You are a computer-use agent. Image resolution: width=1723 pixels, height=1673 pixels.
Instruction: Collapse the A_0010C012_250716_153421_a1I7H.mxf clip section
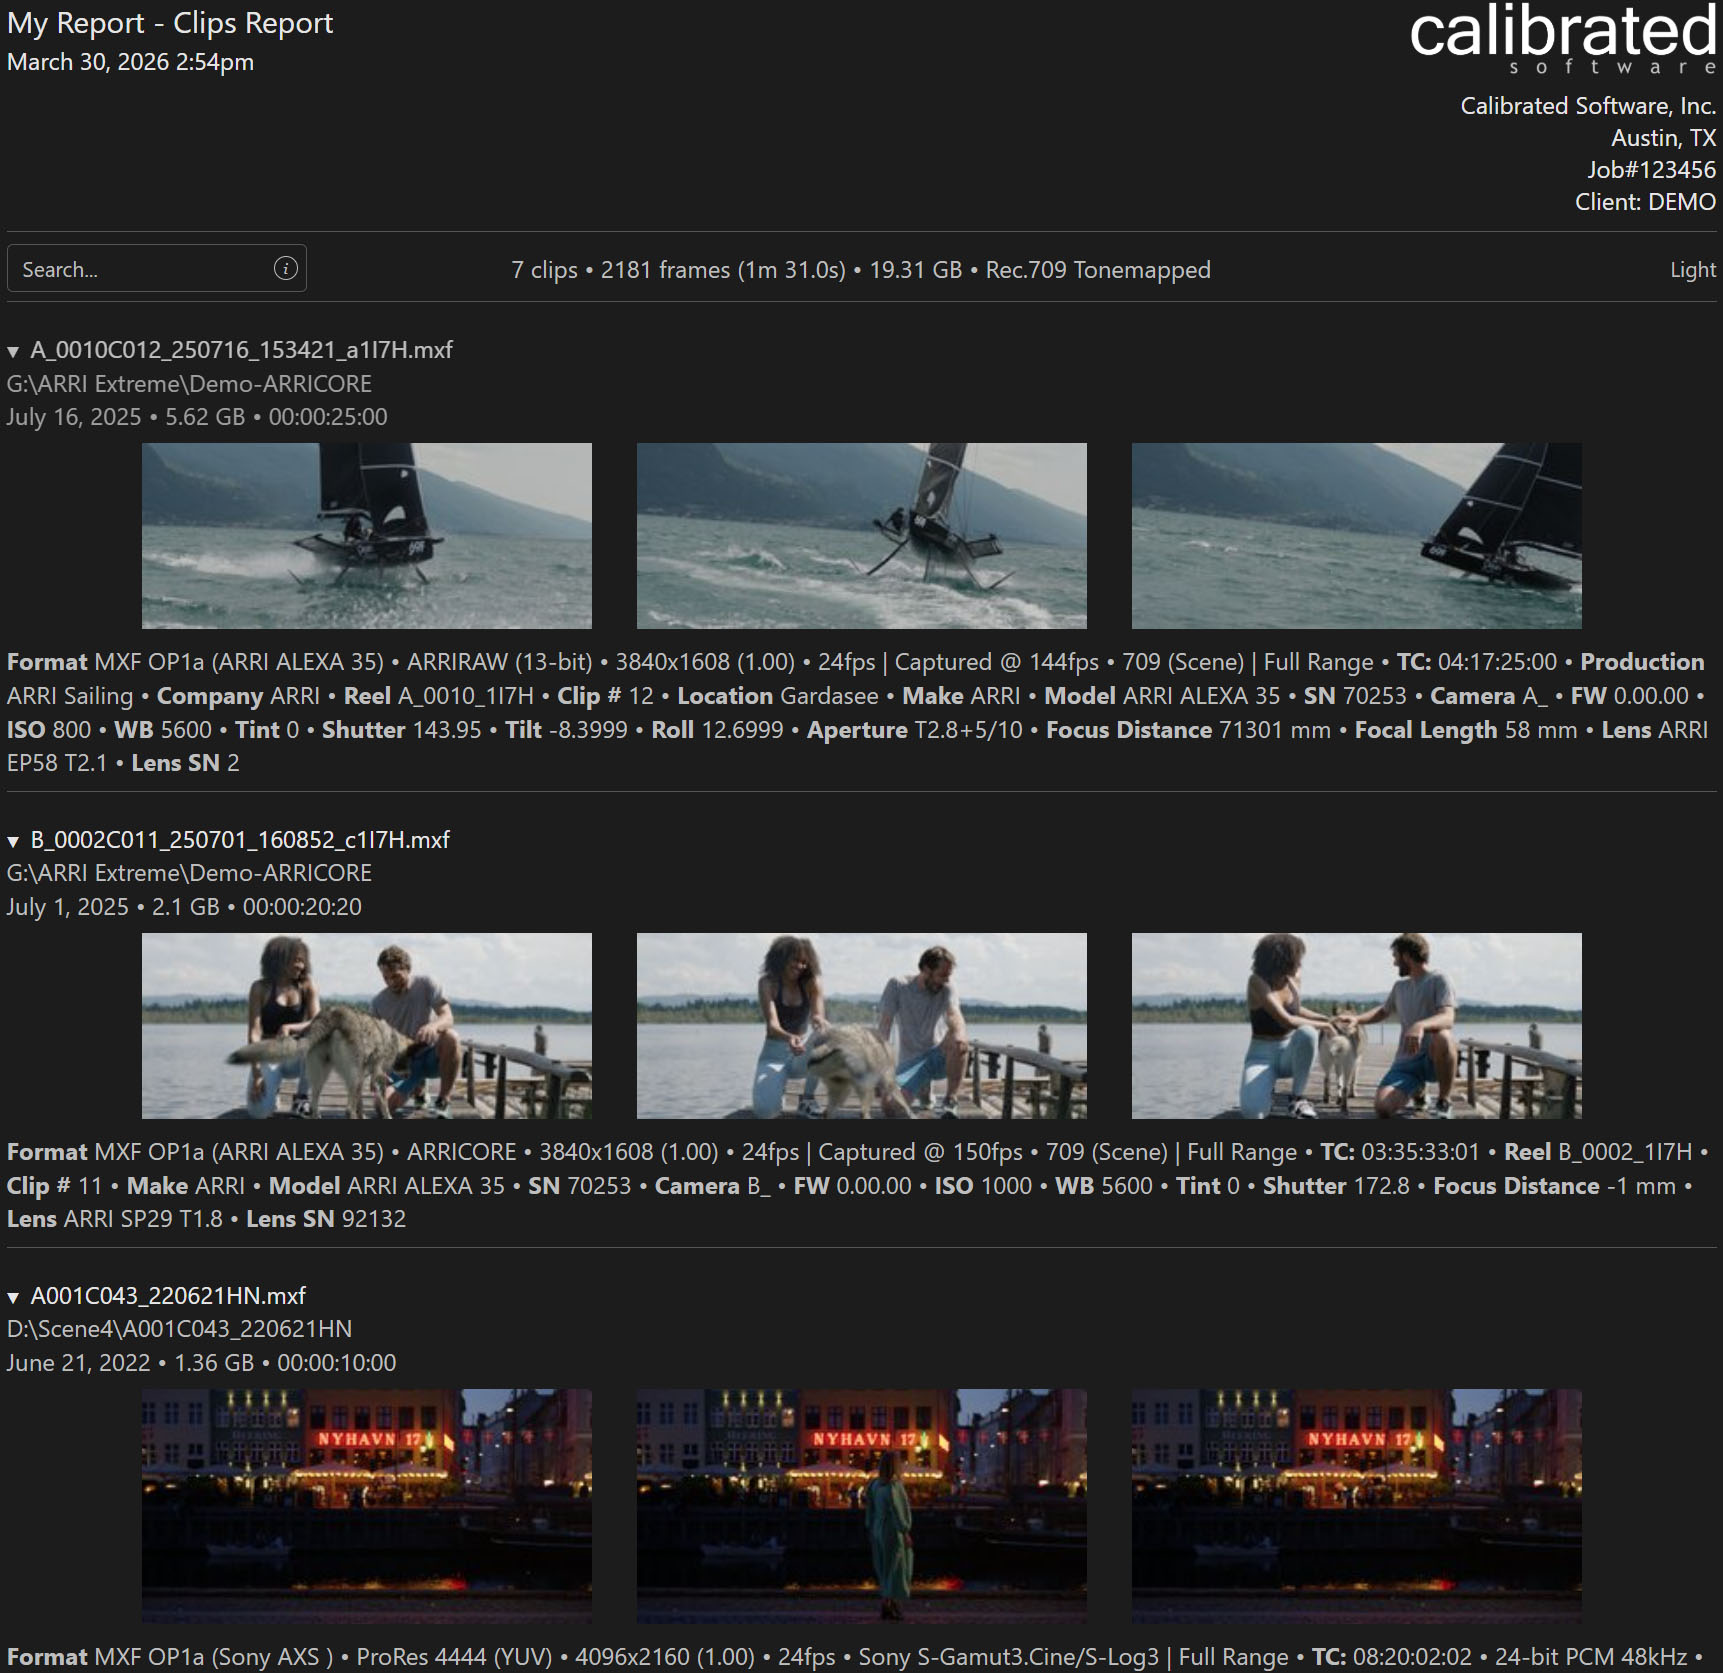13,352
